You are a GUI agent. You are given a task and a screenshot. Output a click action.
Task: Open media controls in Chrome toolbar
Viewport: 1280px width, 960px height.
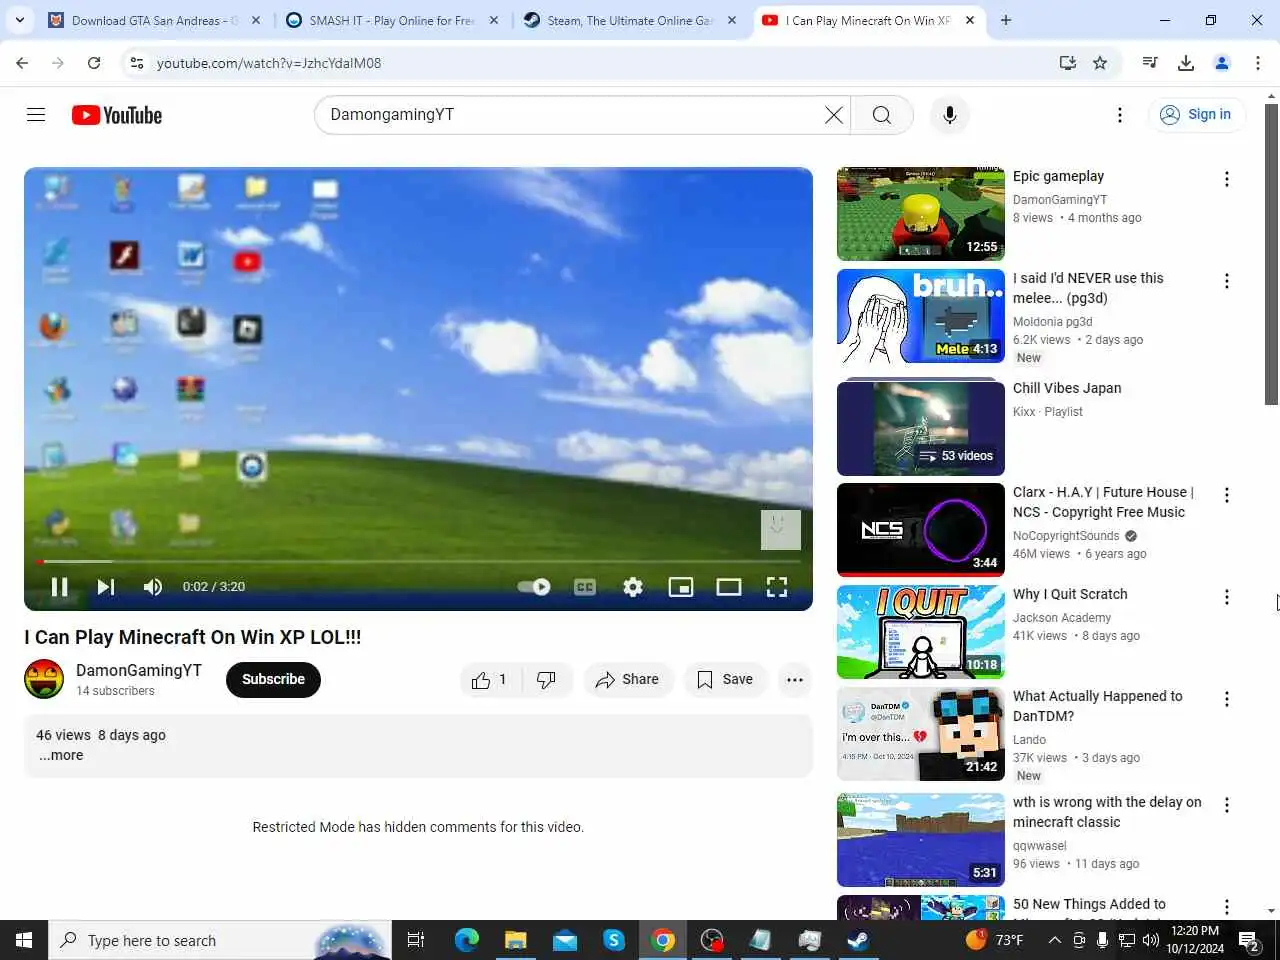[x=1150, y=63]
